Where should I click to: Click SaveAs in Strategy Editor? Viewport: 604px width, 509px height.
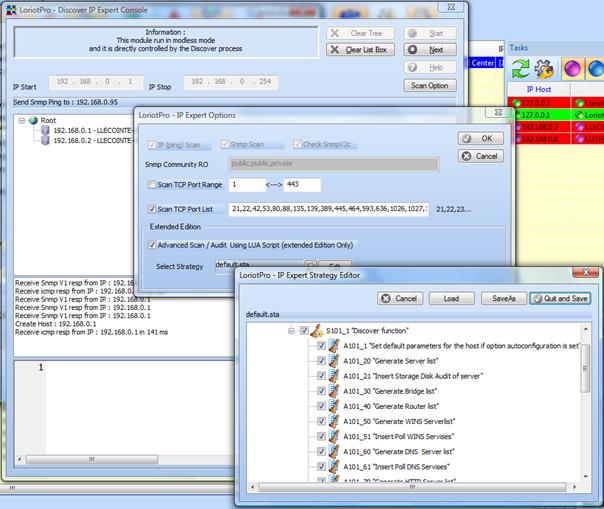503,298
